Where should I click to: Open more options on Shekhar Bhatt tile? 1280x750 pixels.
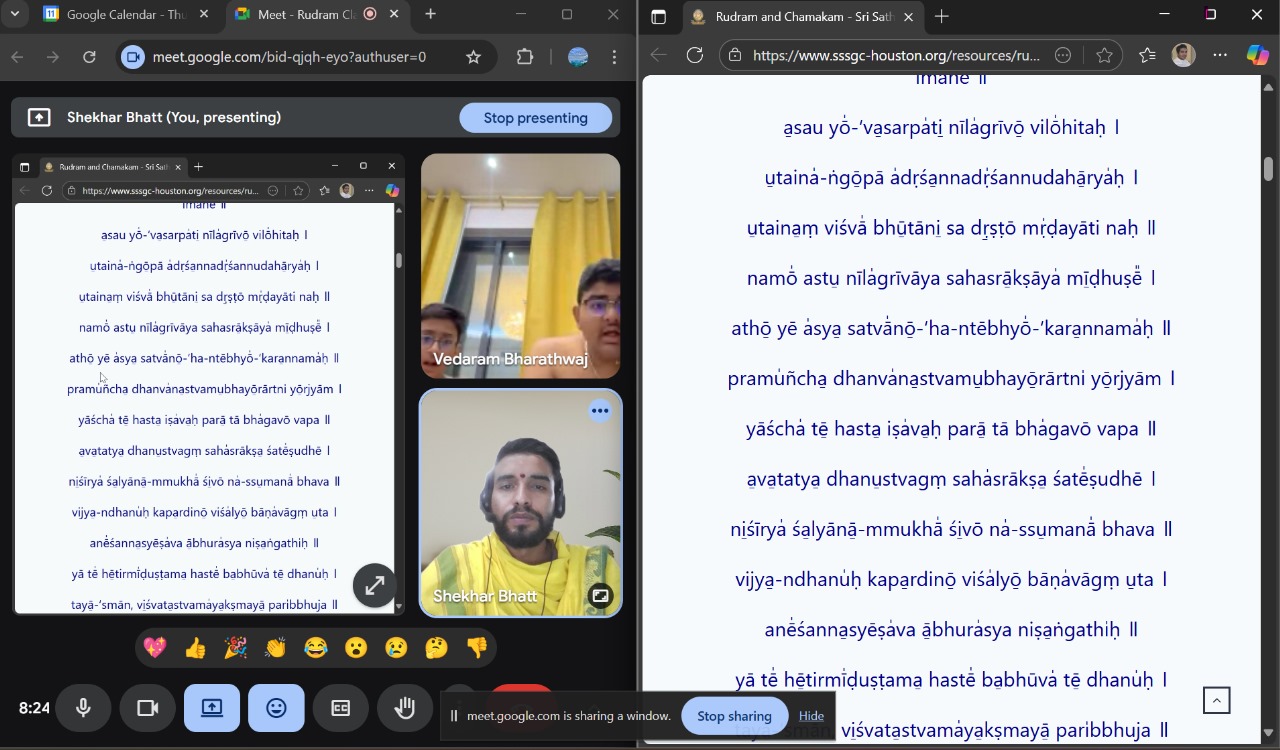[x=600, y=410]
